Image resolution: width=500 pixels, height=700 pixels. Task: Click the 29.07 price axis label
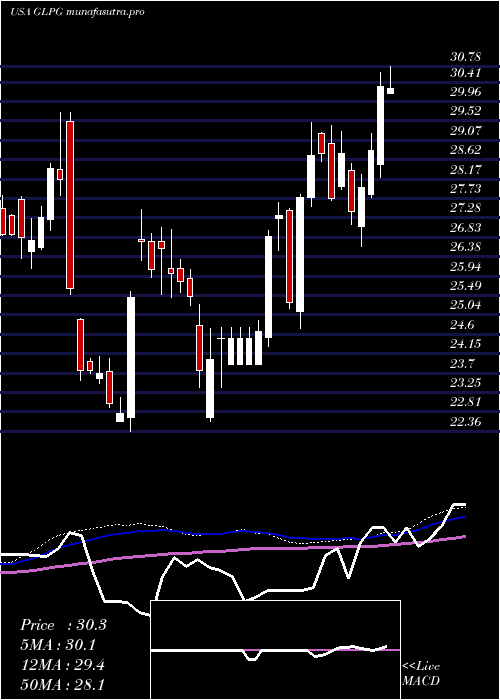tap(466, 131)
